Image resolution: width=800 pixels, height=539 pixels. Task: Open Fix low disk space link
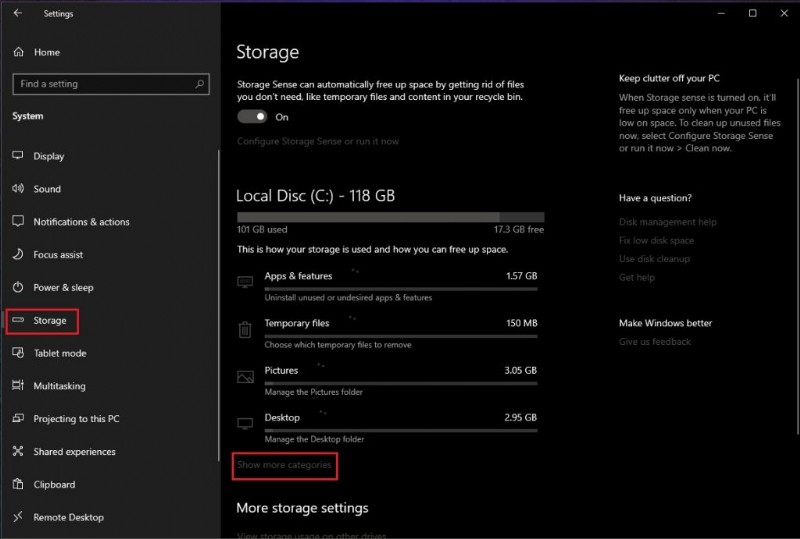[656, 240]
